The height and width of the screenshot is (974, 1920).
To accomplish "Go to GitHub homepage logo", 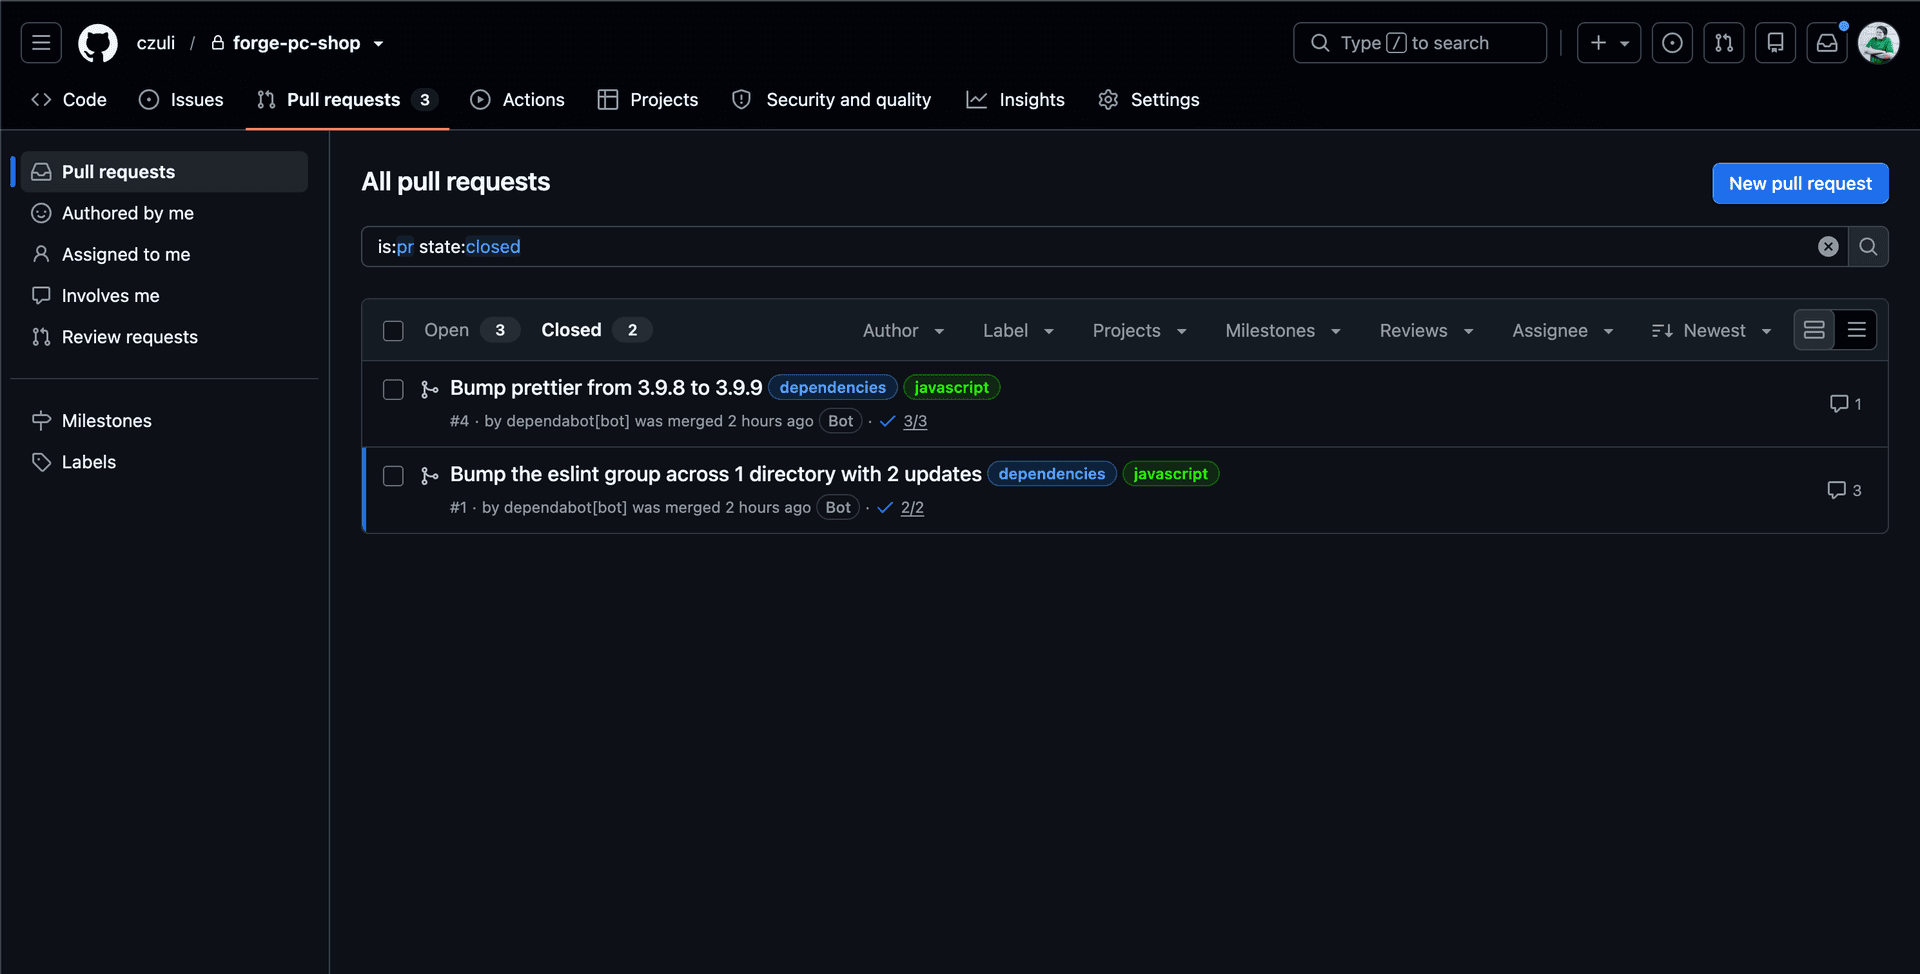I will [x=98, y=43].
